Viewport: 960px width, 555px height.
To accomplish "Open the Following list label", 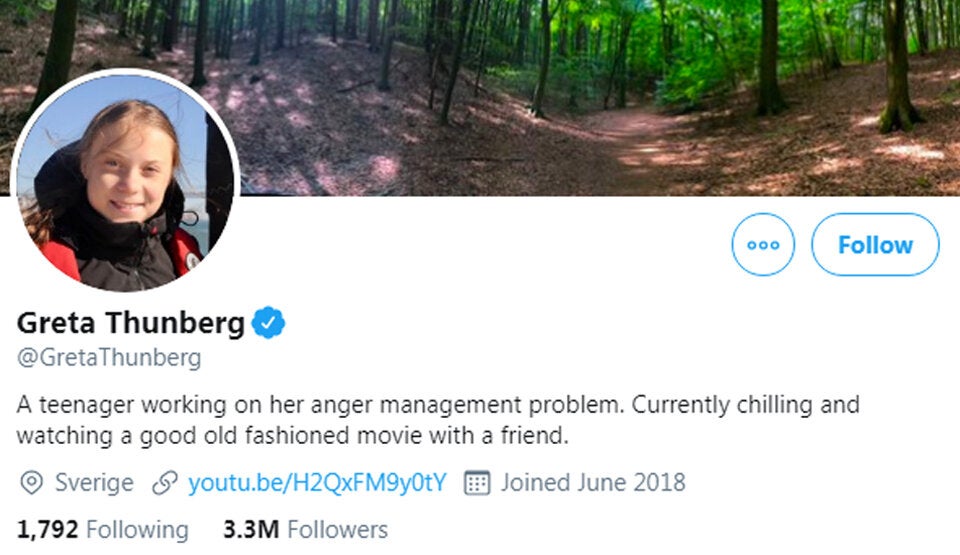I will 137,529.
